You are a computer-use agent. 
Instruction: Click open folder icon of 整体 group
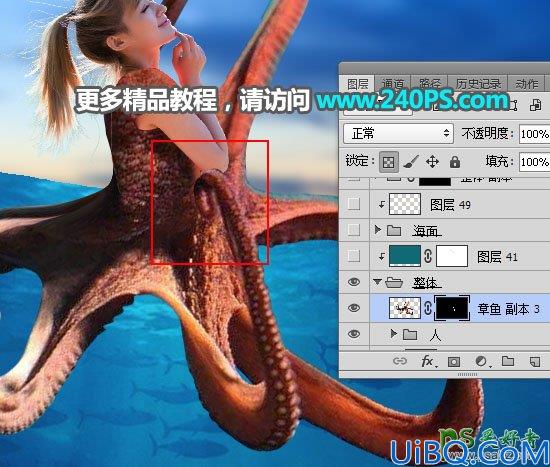pyautogui.click(x=394, y=282)
